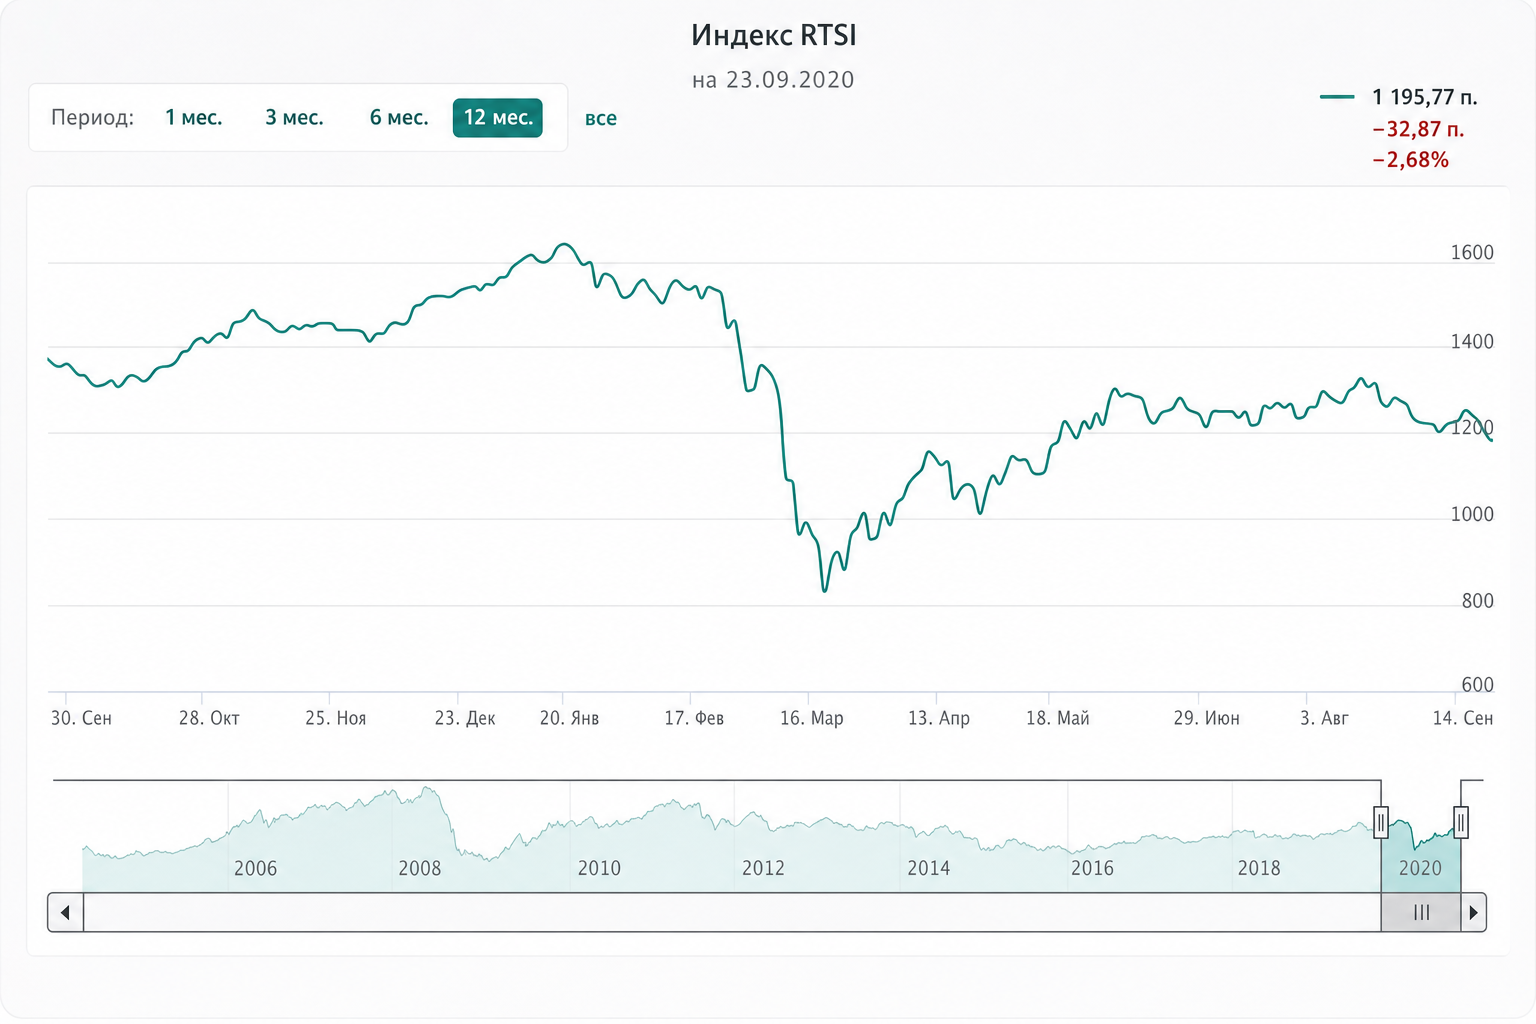
Task: Click the January peak of the chart line
Action: pyautogui.click(x=565, y=244)
